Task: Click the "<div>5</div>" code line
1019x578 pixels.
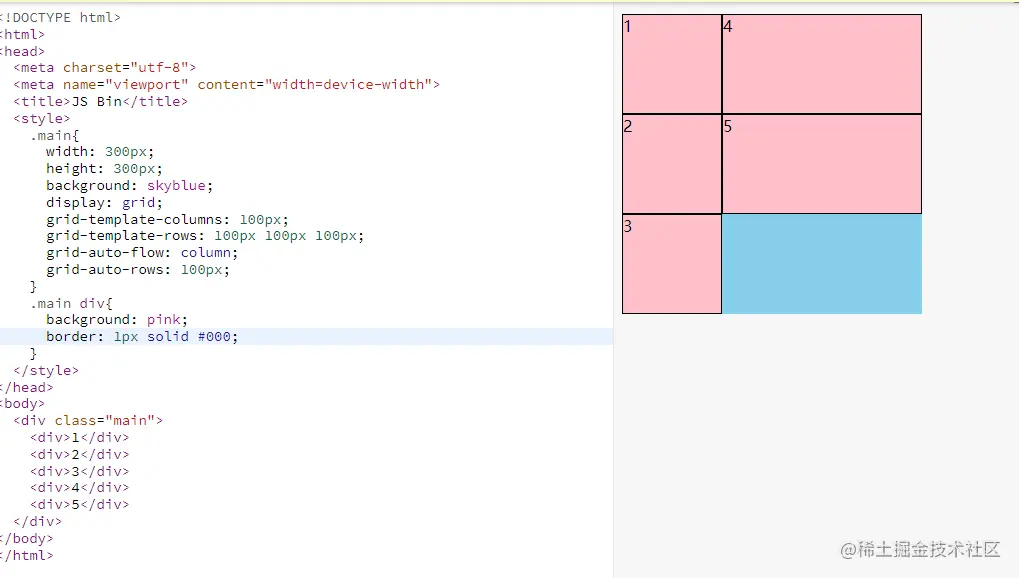Action: point(79,505)
